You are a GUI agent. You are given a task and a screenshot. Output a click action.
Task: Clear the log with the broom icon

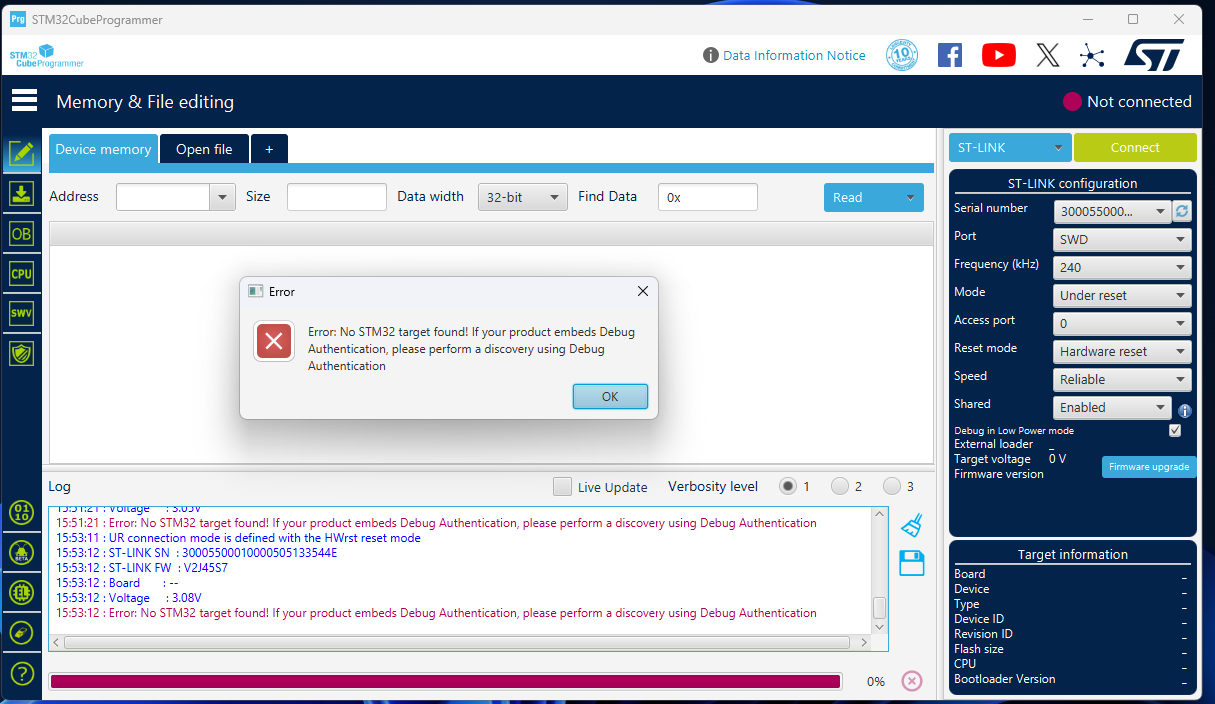[911, 524]
